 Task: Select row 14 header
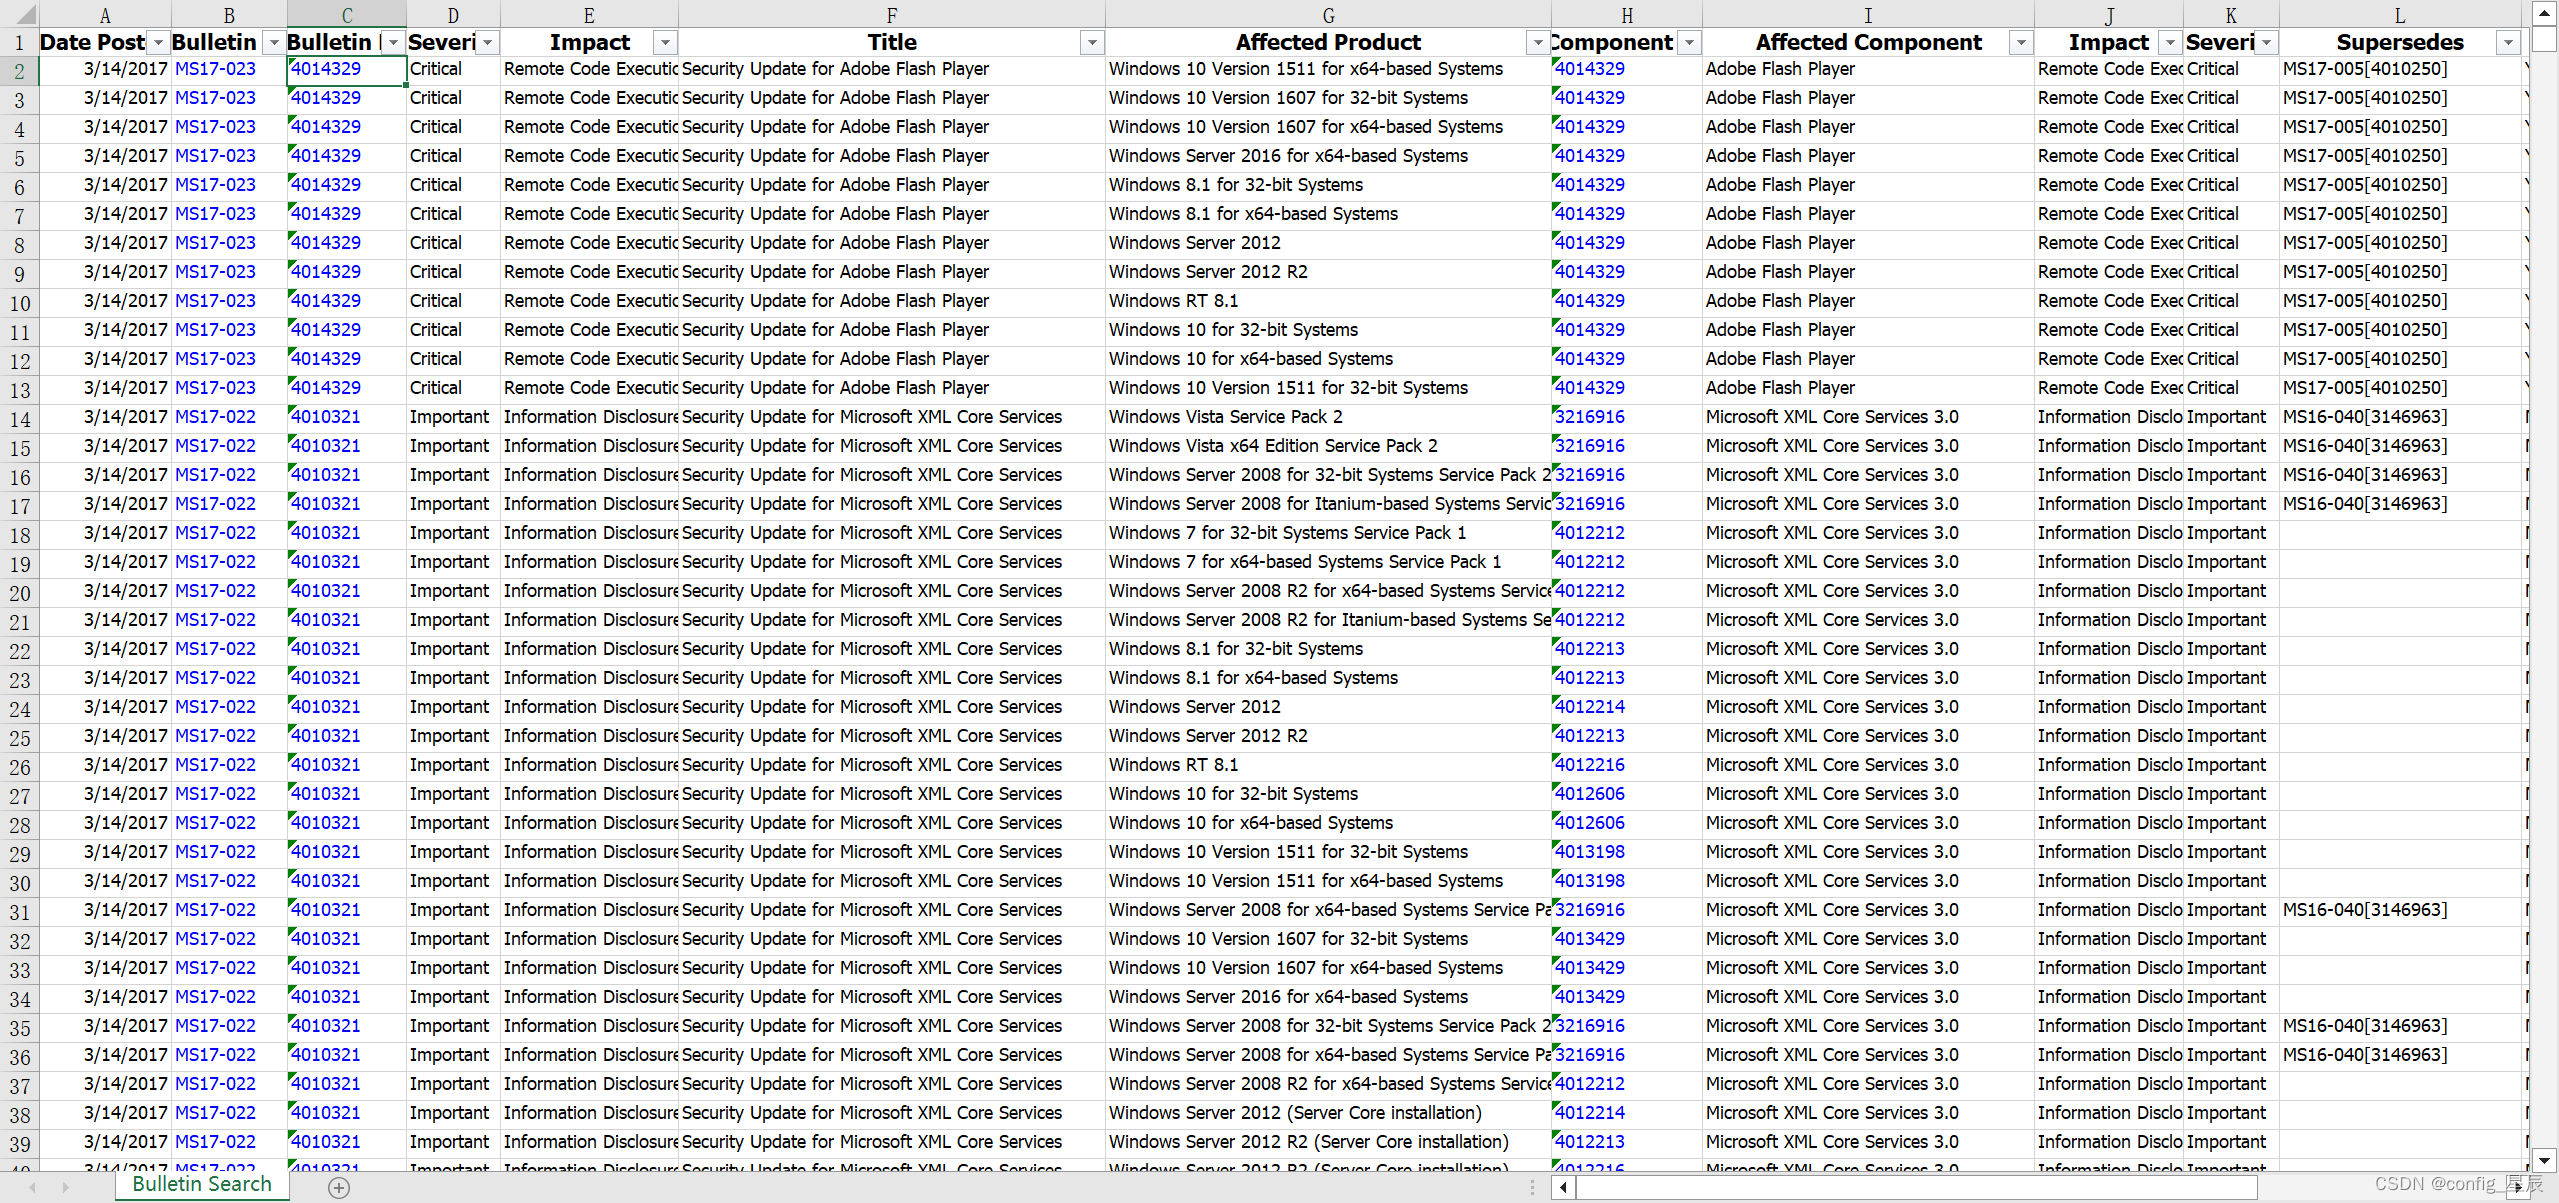(x=19, y=419)
